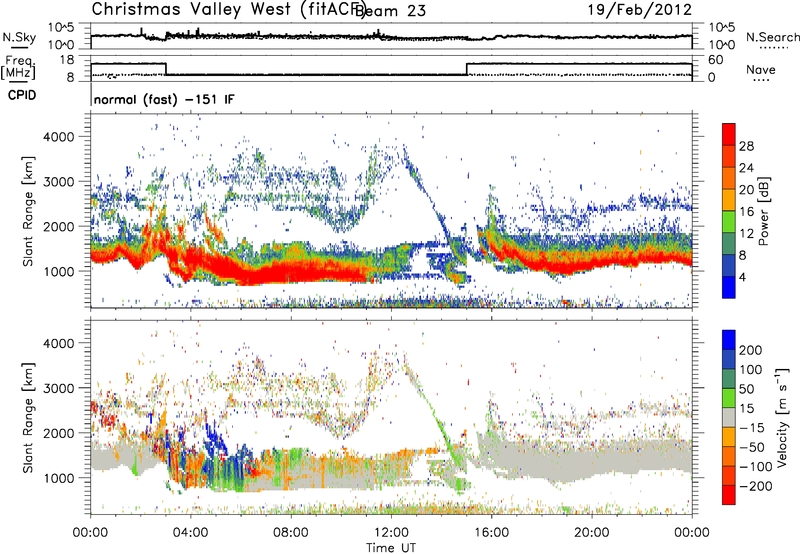Click the Slant Range [km] label of the power panel

click(x=28, y=211)
